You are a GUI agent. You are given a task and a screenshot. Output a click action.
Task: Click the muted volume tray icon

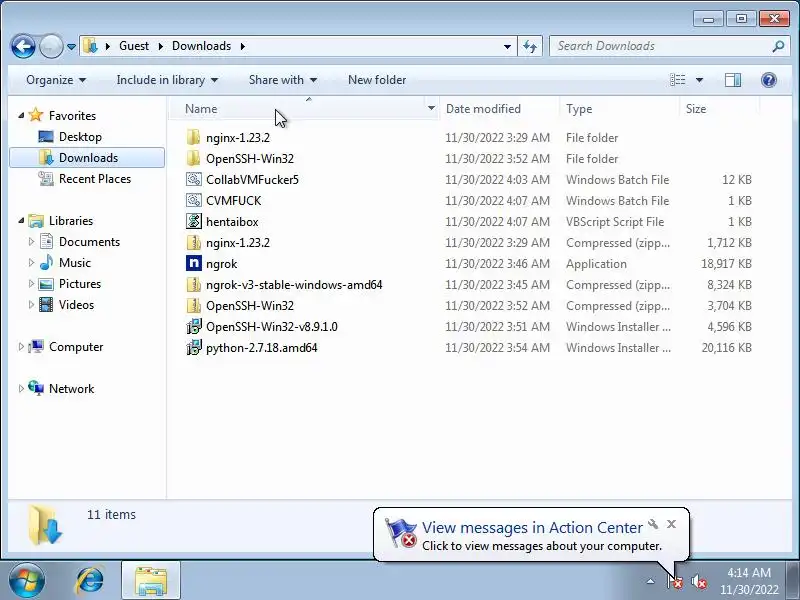coord(698,581)
